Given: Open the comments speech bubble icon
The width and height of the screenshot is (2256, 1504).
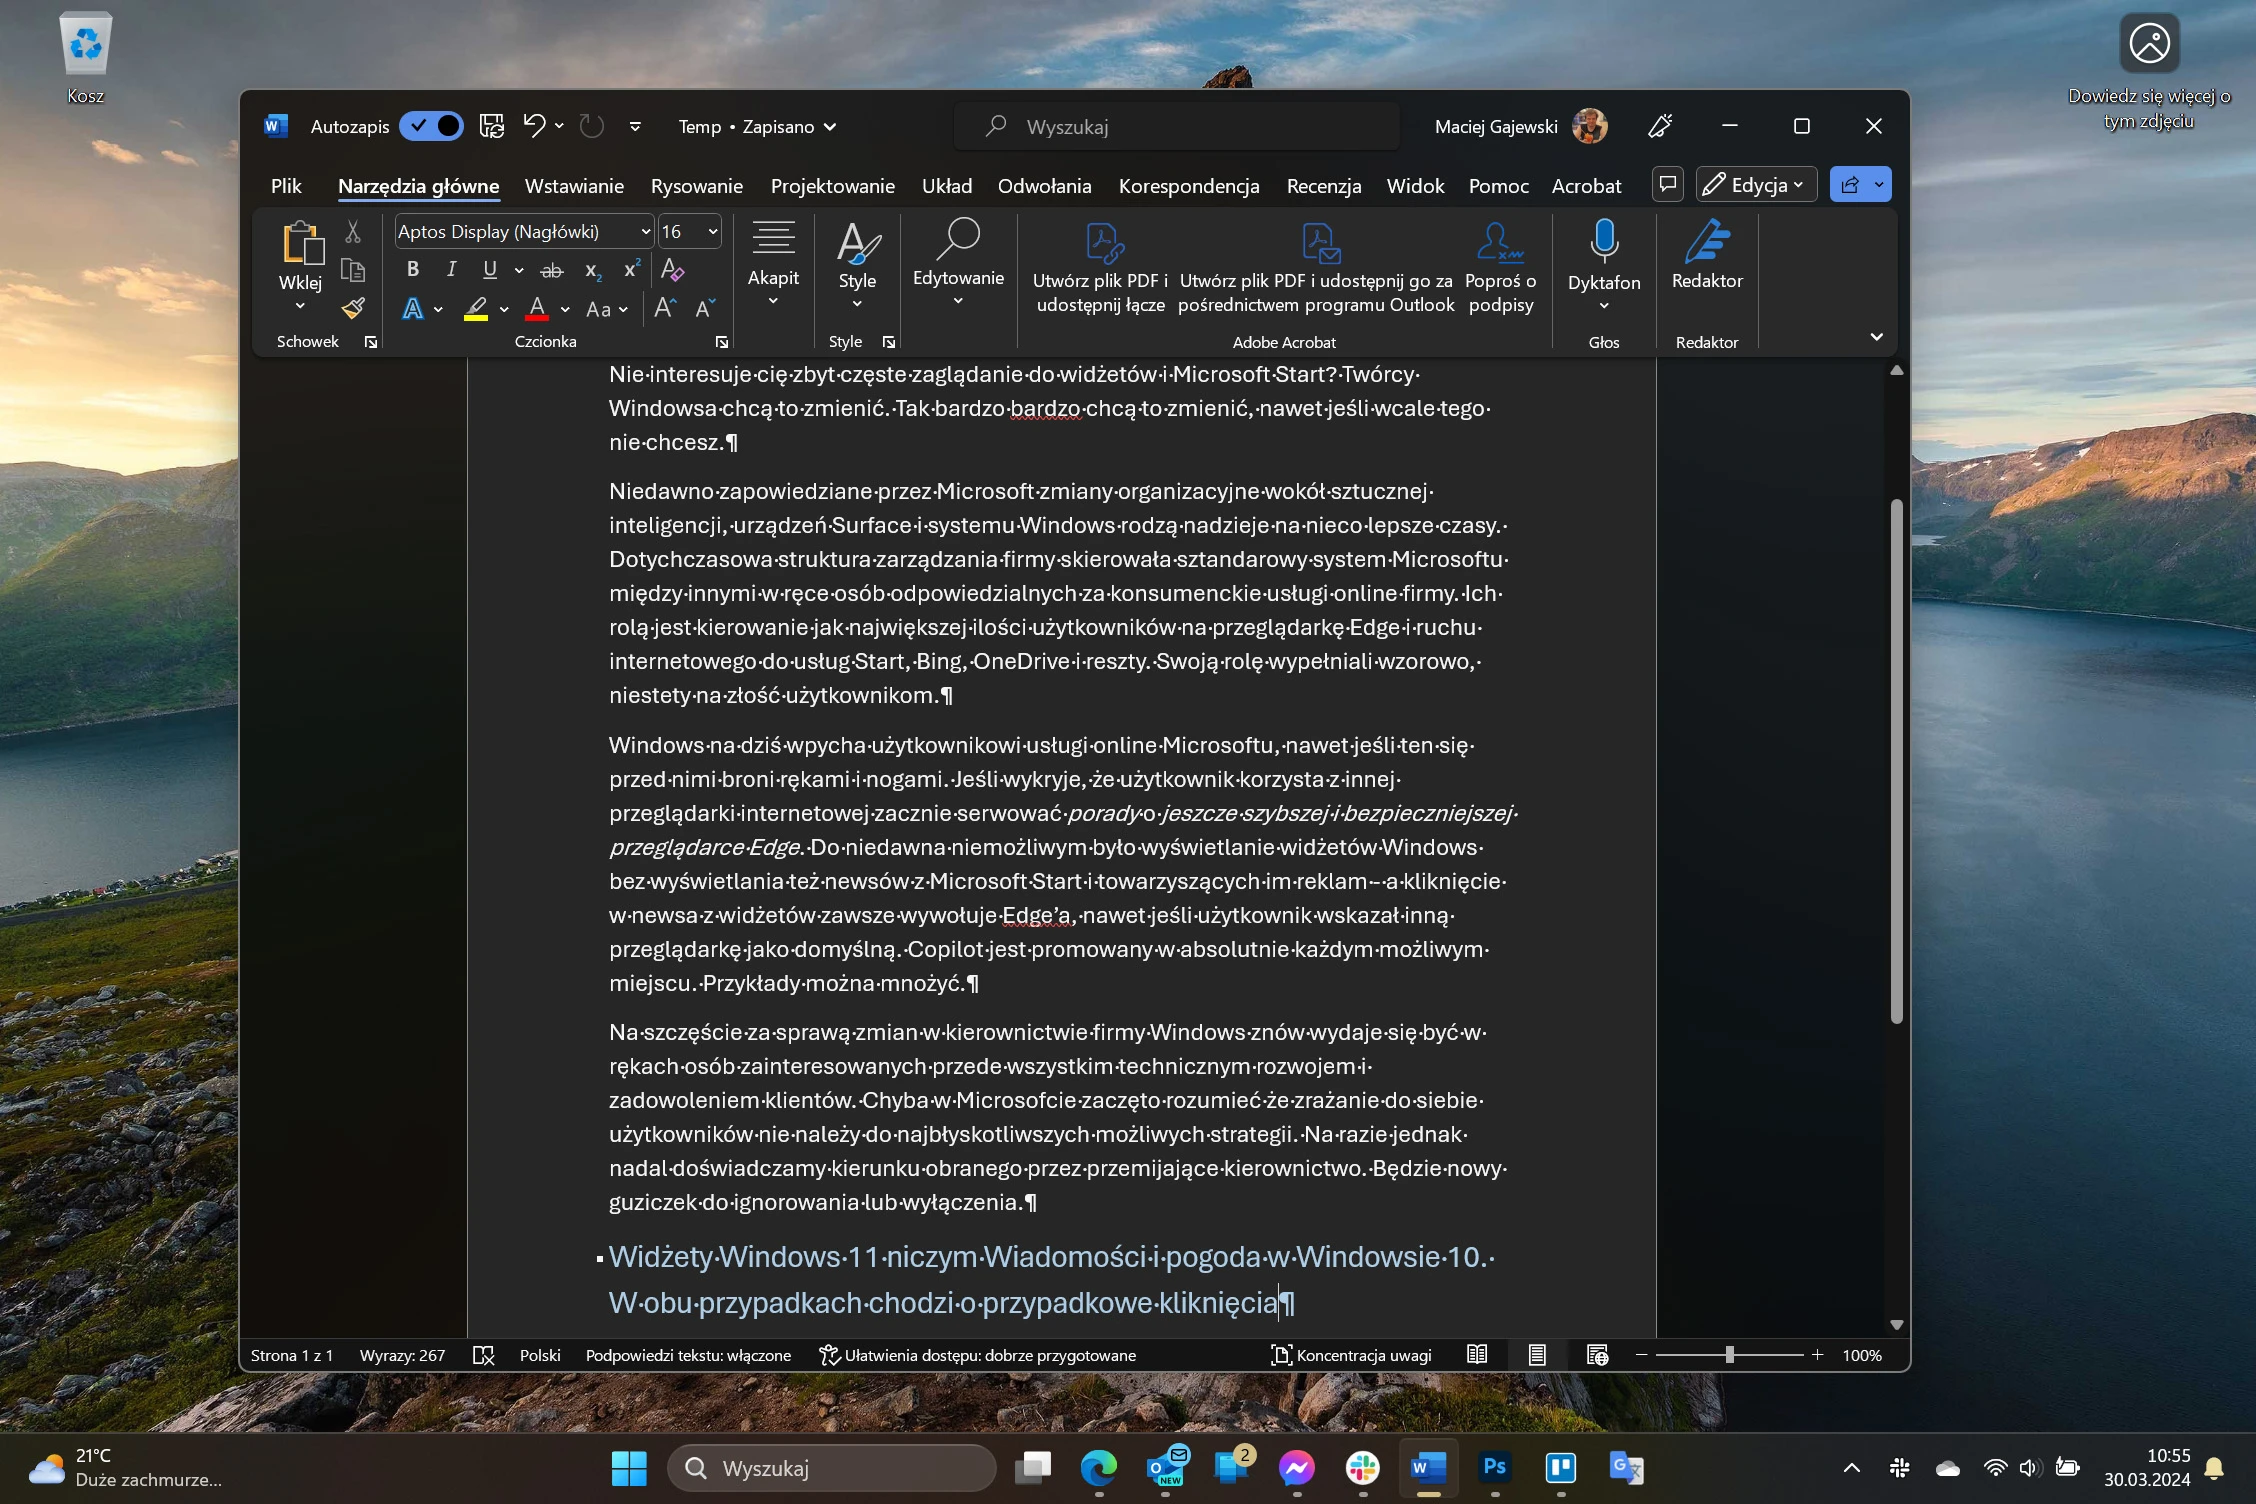Looking at the screenshot, I should point(1668,185).
